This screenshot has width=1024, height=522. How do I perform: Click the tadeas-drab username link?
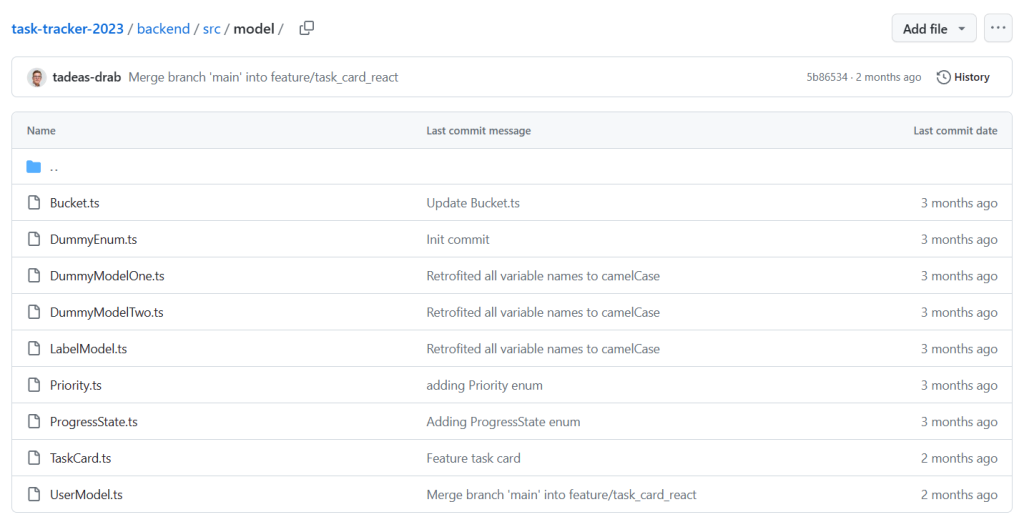pos(87,77)
